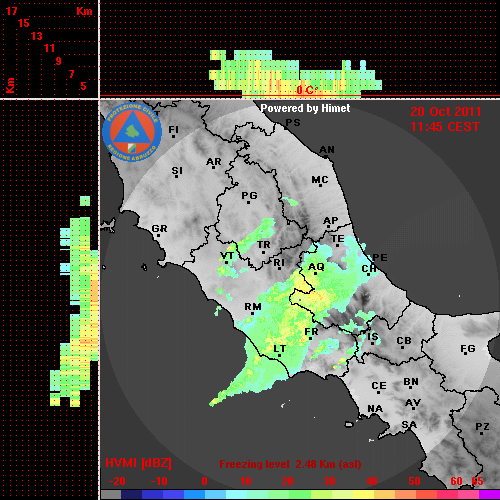Click the Protezione Civile Abruzzo logo
Viewport: 500px width, 500px height.
[x=132, y=132]
